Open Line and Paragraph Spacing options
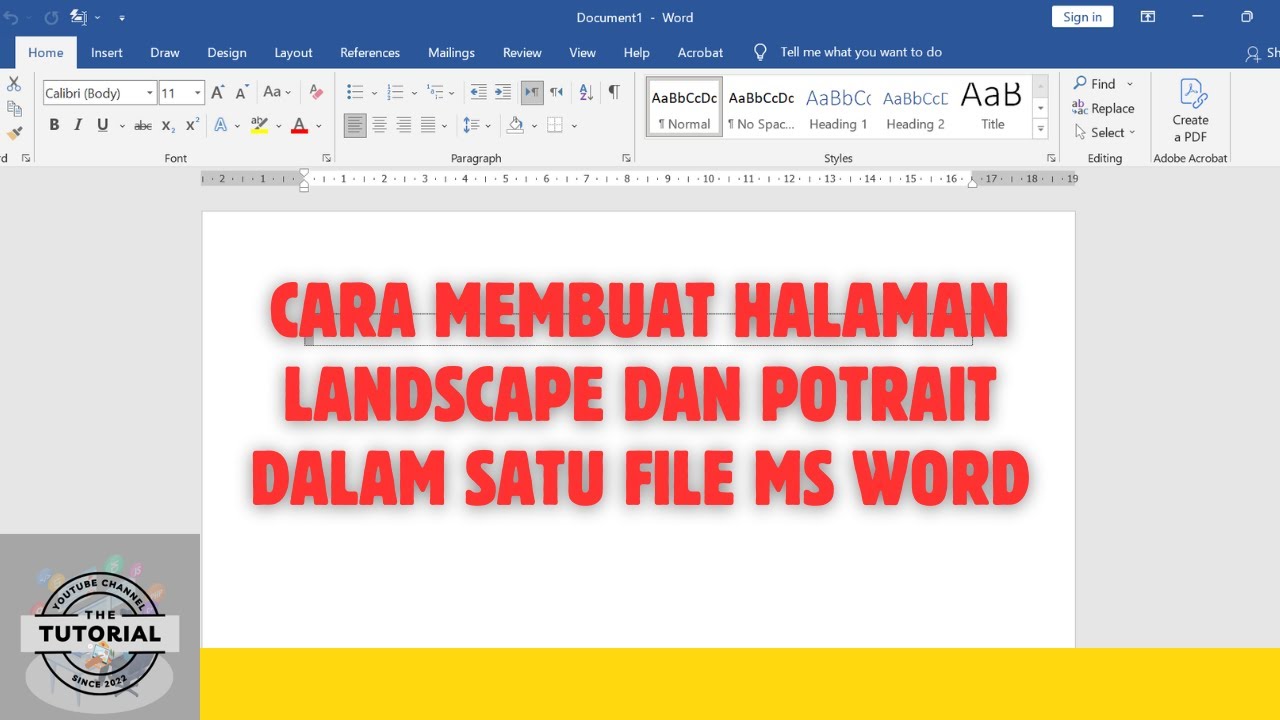The width and height of the screenshot is (1280, 720). point(470,125)
